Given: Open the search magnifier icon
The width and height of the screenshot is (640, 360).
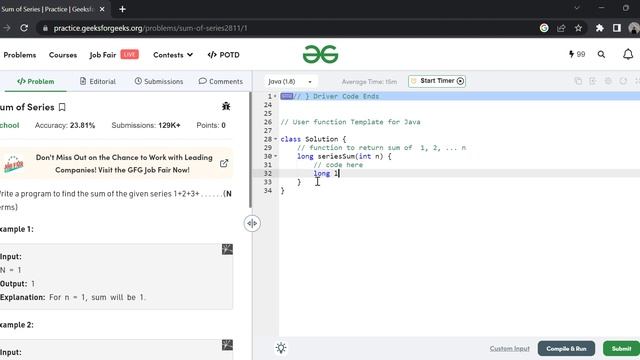Looking at the screenshot, I should (x=601, y=54).
